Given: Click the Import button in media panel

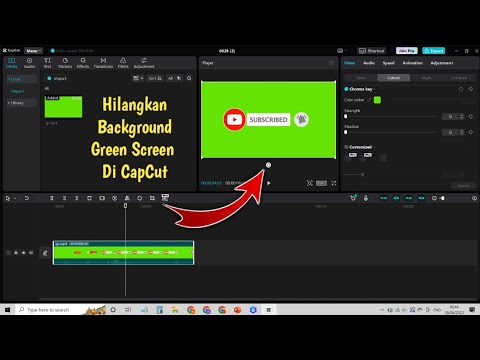Looking at the screenshot, I should pos(57,78).
